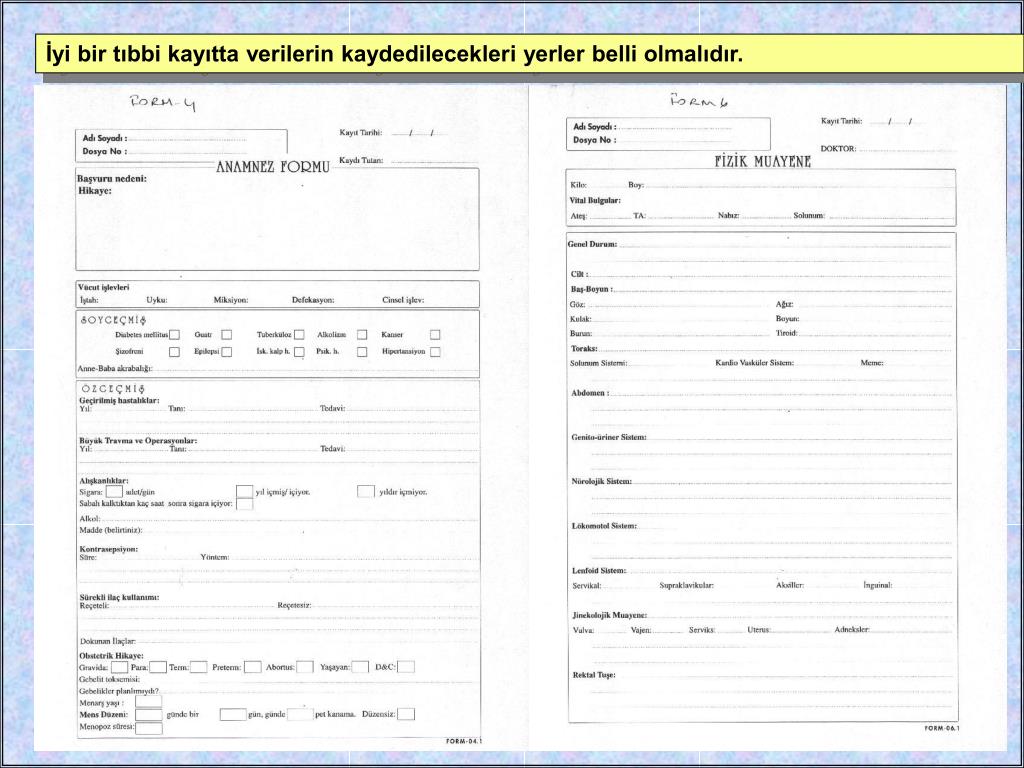The image size is (1024, 768).
Task: Check the Tuberküloz box
Action: click(x=299, y=334)
